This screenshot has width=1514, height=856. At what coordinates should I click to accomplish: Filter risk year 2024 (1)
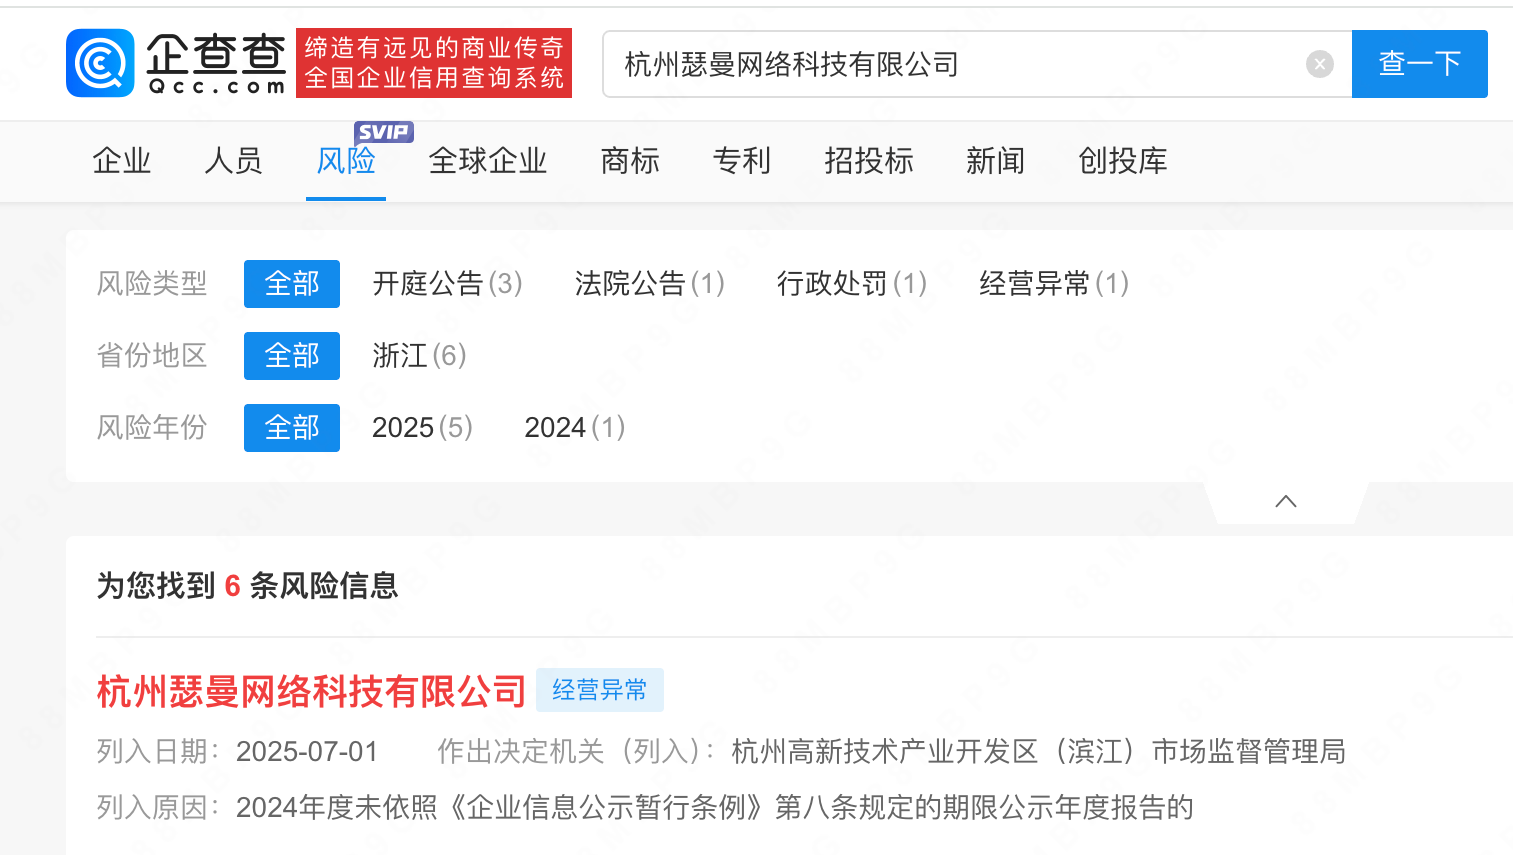pos(575,428)
